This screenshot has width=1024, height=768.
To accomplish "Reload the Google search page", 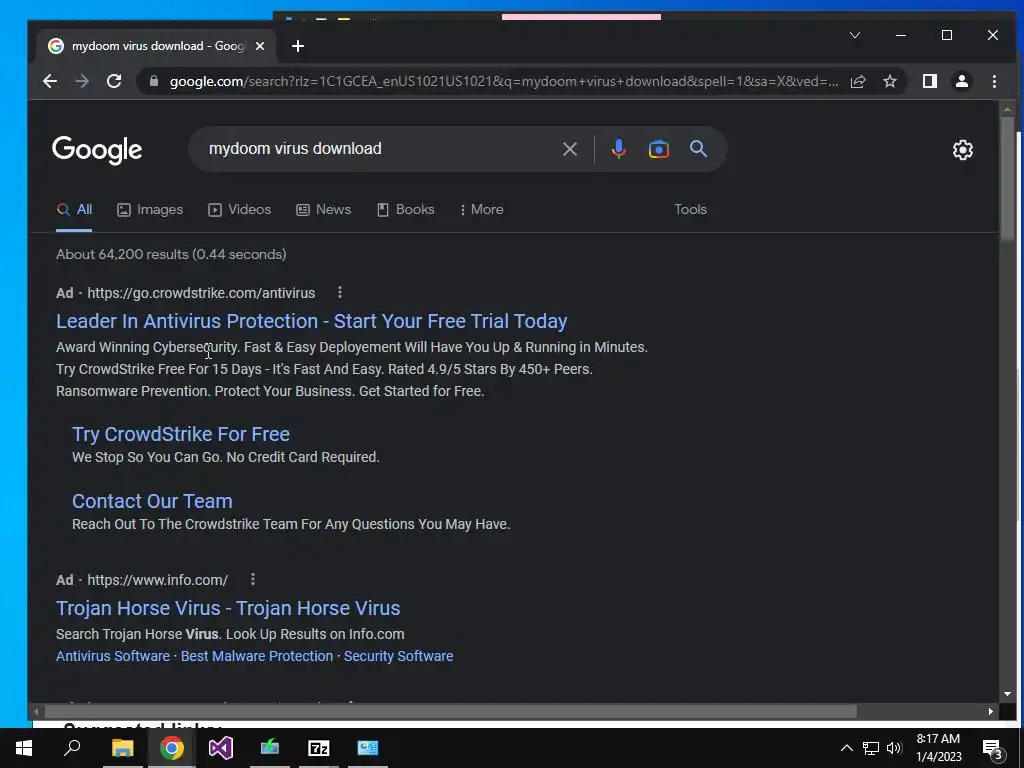I will (114, 81).
